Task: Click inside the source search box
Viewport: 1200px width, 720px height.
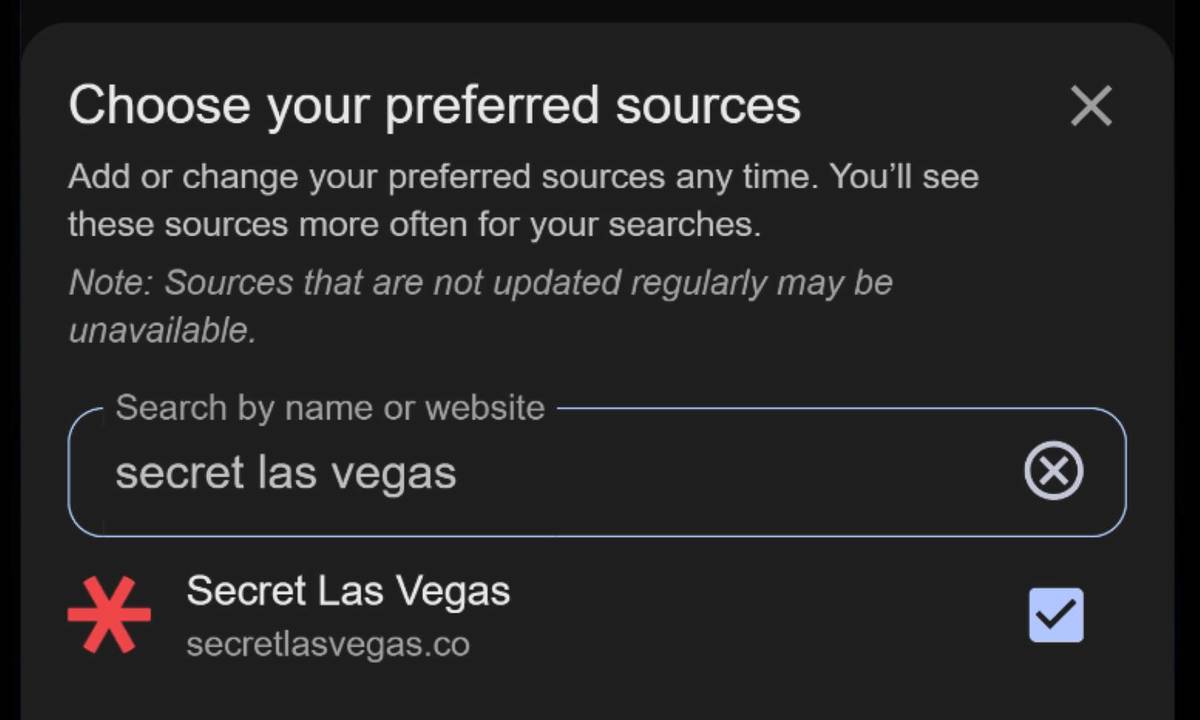Action: tap(700, 472)
